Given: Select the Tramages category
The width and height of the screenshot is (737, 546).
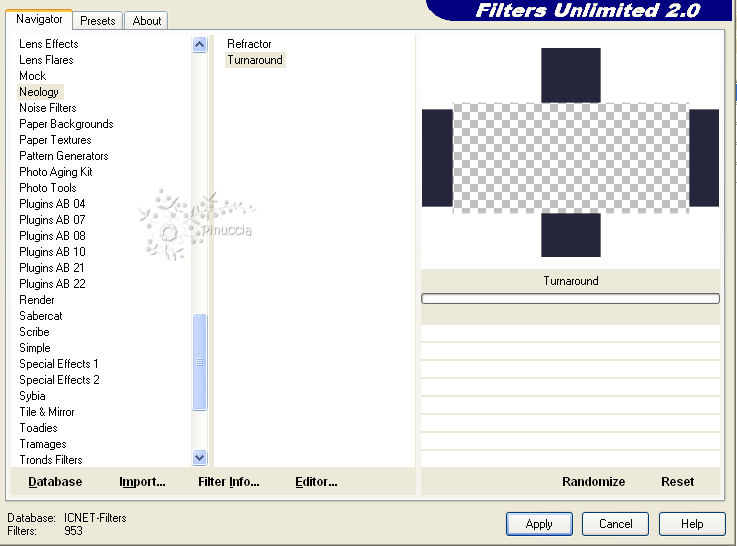Looking at the screenshot, I should click(x=43, y=443).
